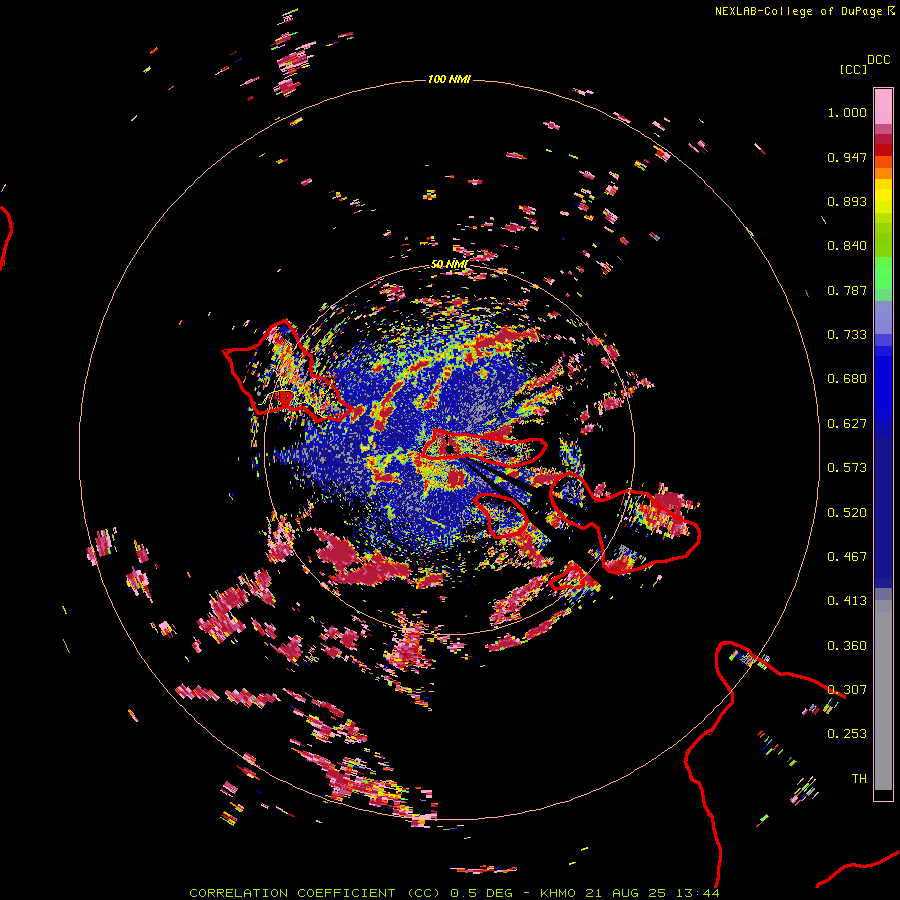Click the 0.307 color scale value
The image size is (900, 900).
847,690
